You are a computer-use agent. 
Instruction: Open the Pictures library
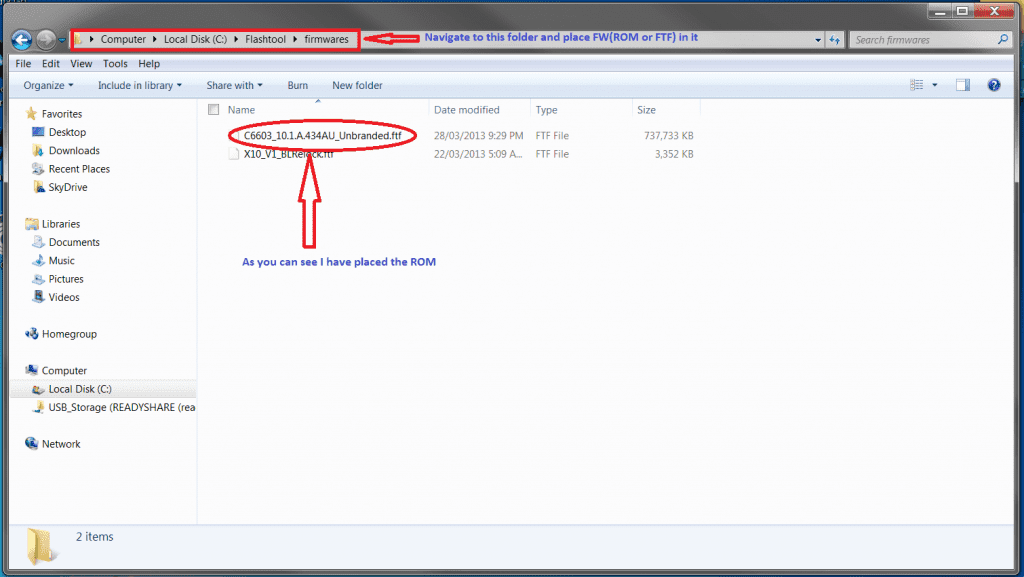click(x=66, y=279)
